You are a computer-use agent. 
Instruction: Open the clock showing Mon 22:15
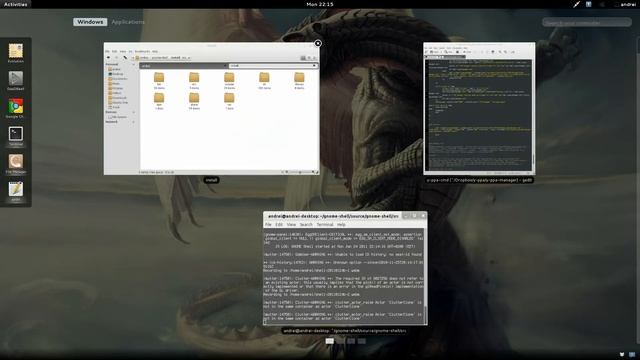click(320, 4)
